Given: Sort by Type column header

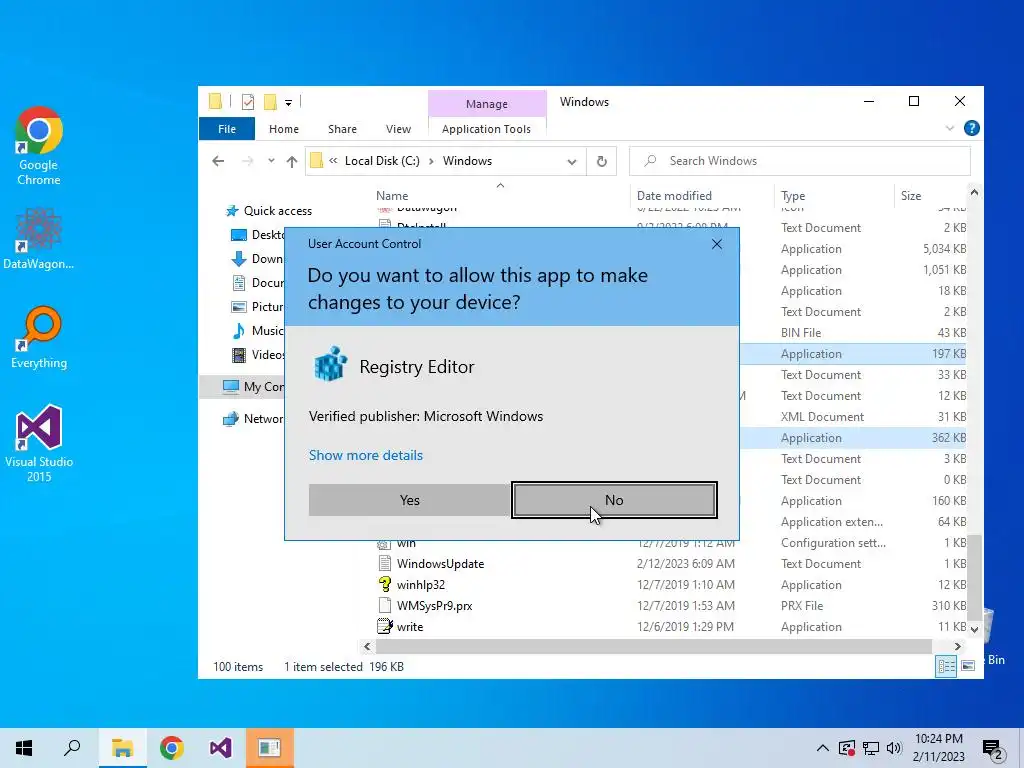Looking at the screenshot, I should coord(793,195).
